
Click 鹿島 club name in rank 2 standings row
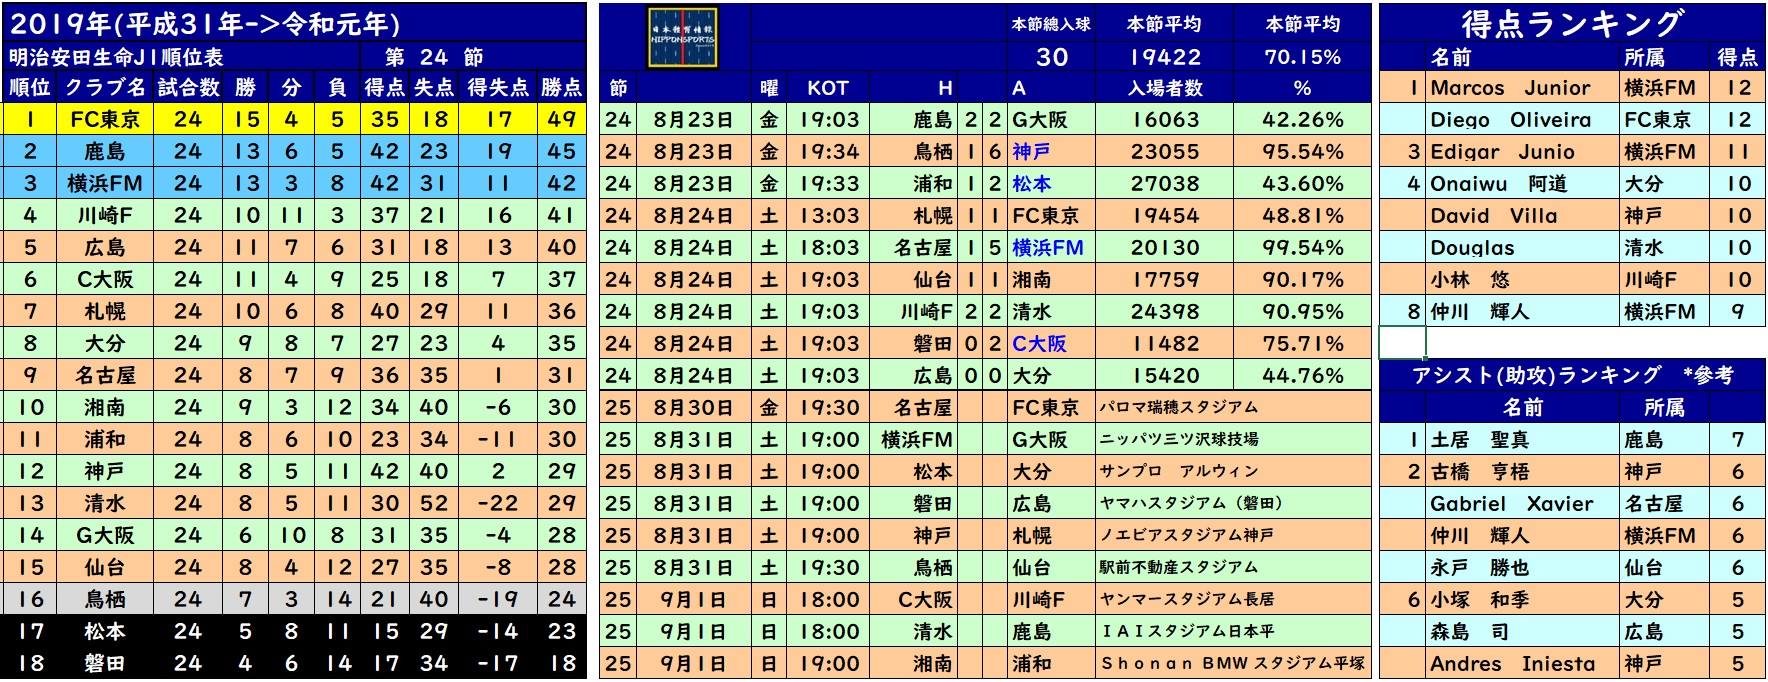point(105,152)
